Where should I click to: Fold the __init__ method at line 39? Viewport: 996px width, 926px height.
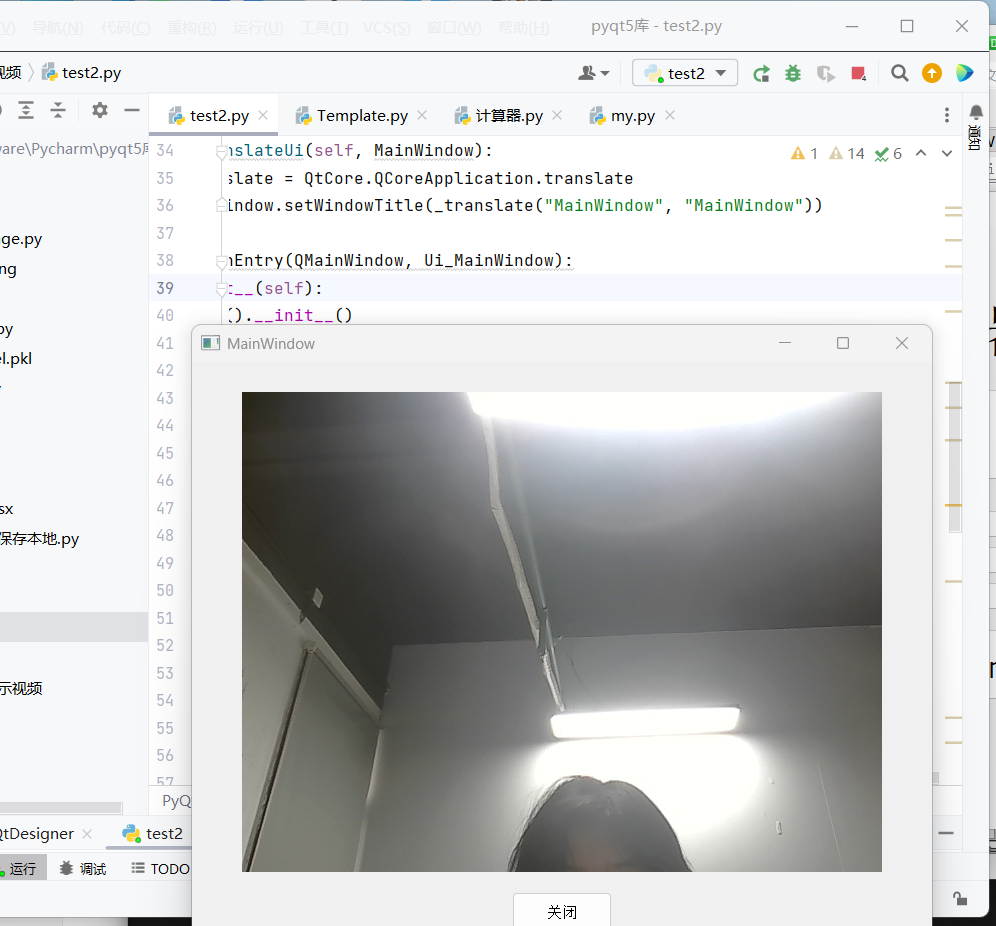coord(220,289)
